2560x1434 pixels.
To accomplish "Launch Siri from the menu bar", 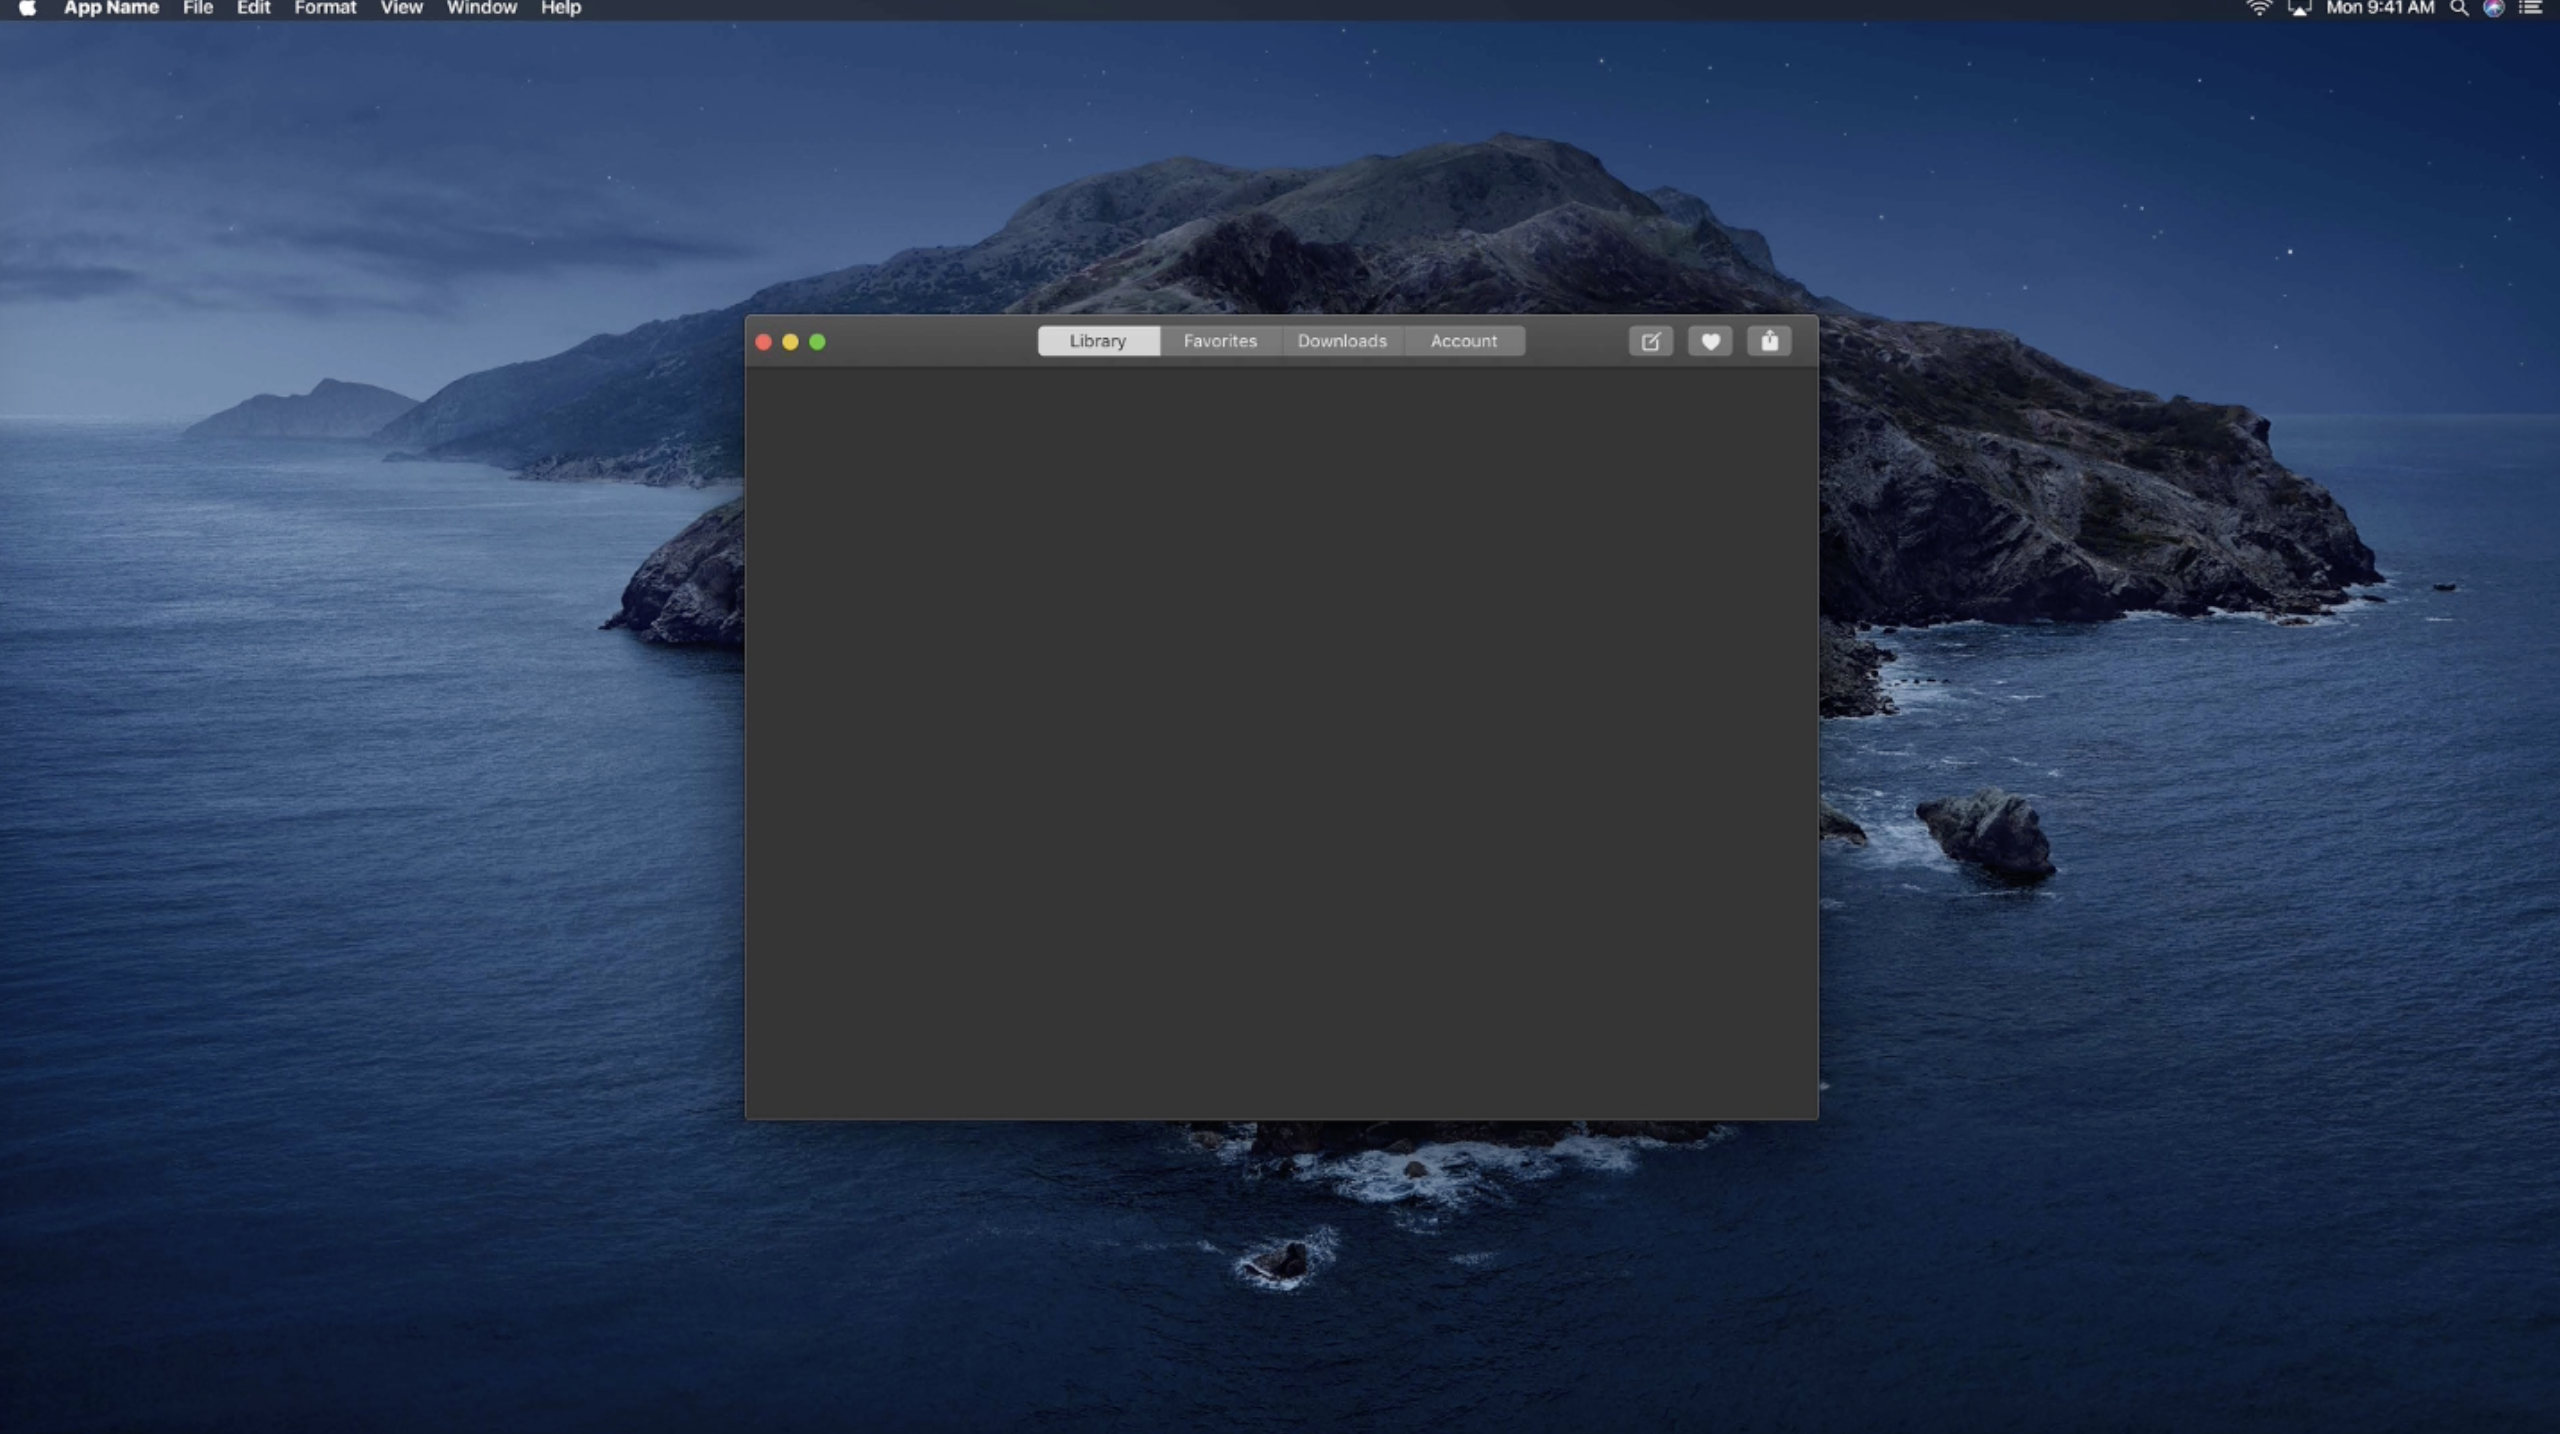I will pyautogui.click(x=2494, y=8).
